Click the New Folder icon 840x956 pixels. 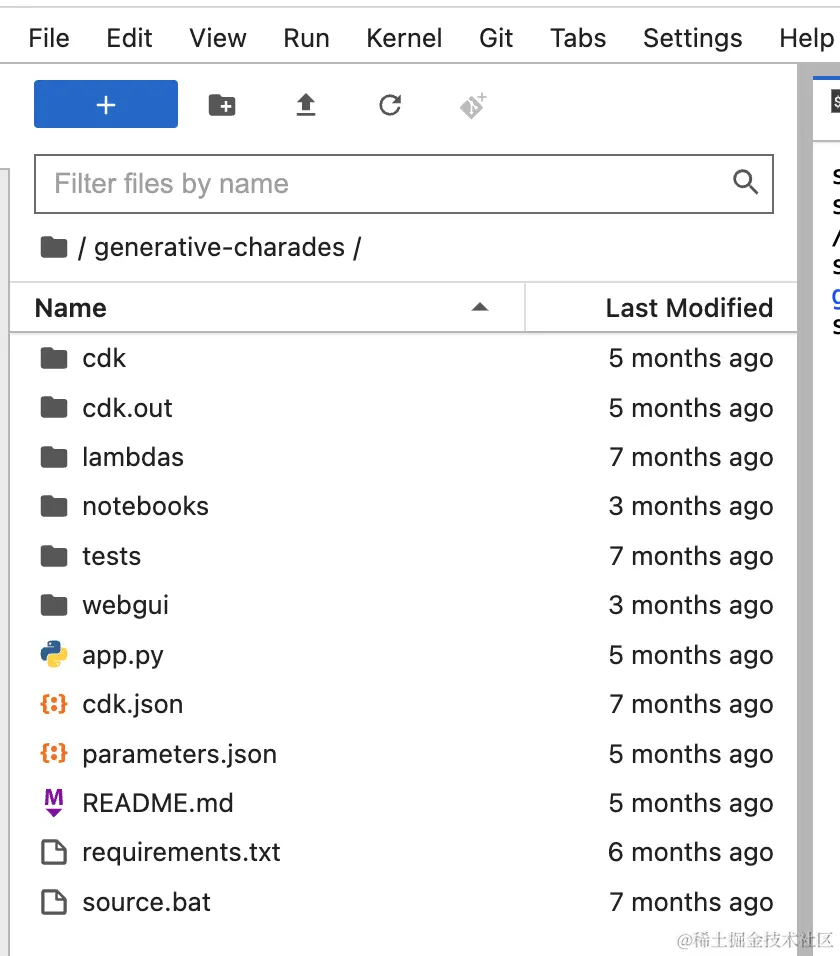222,105
